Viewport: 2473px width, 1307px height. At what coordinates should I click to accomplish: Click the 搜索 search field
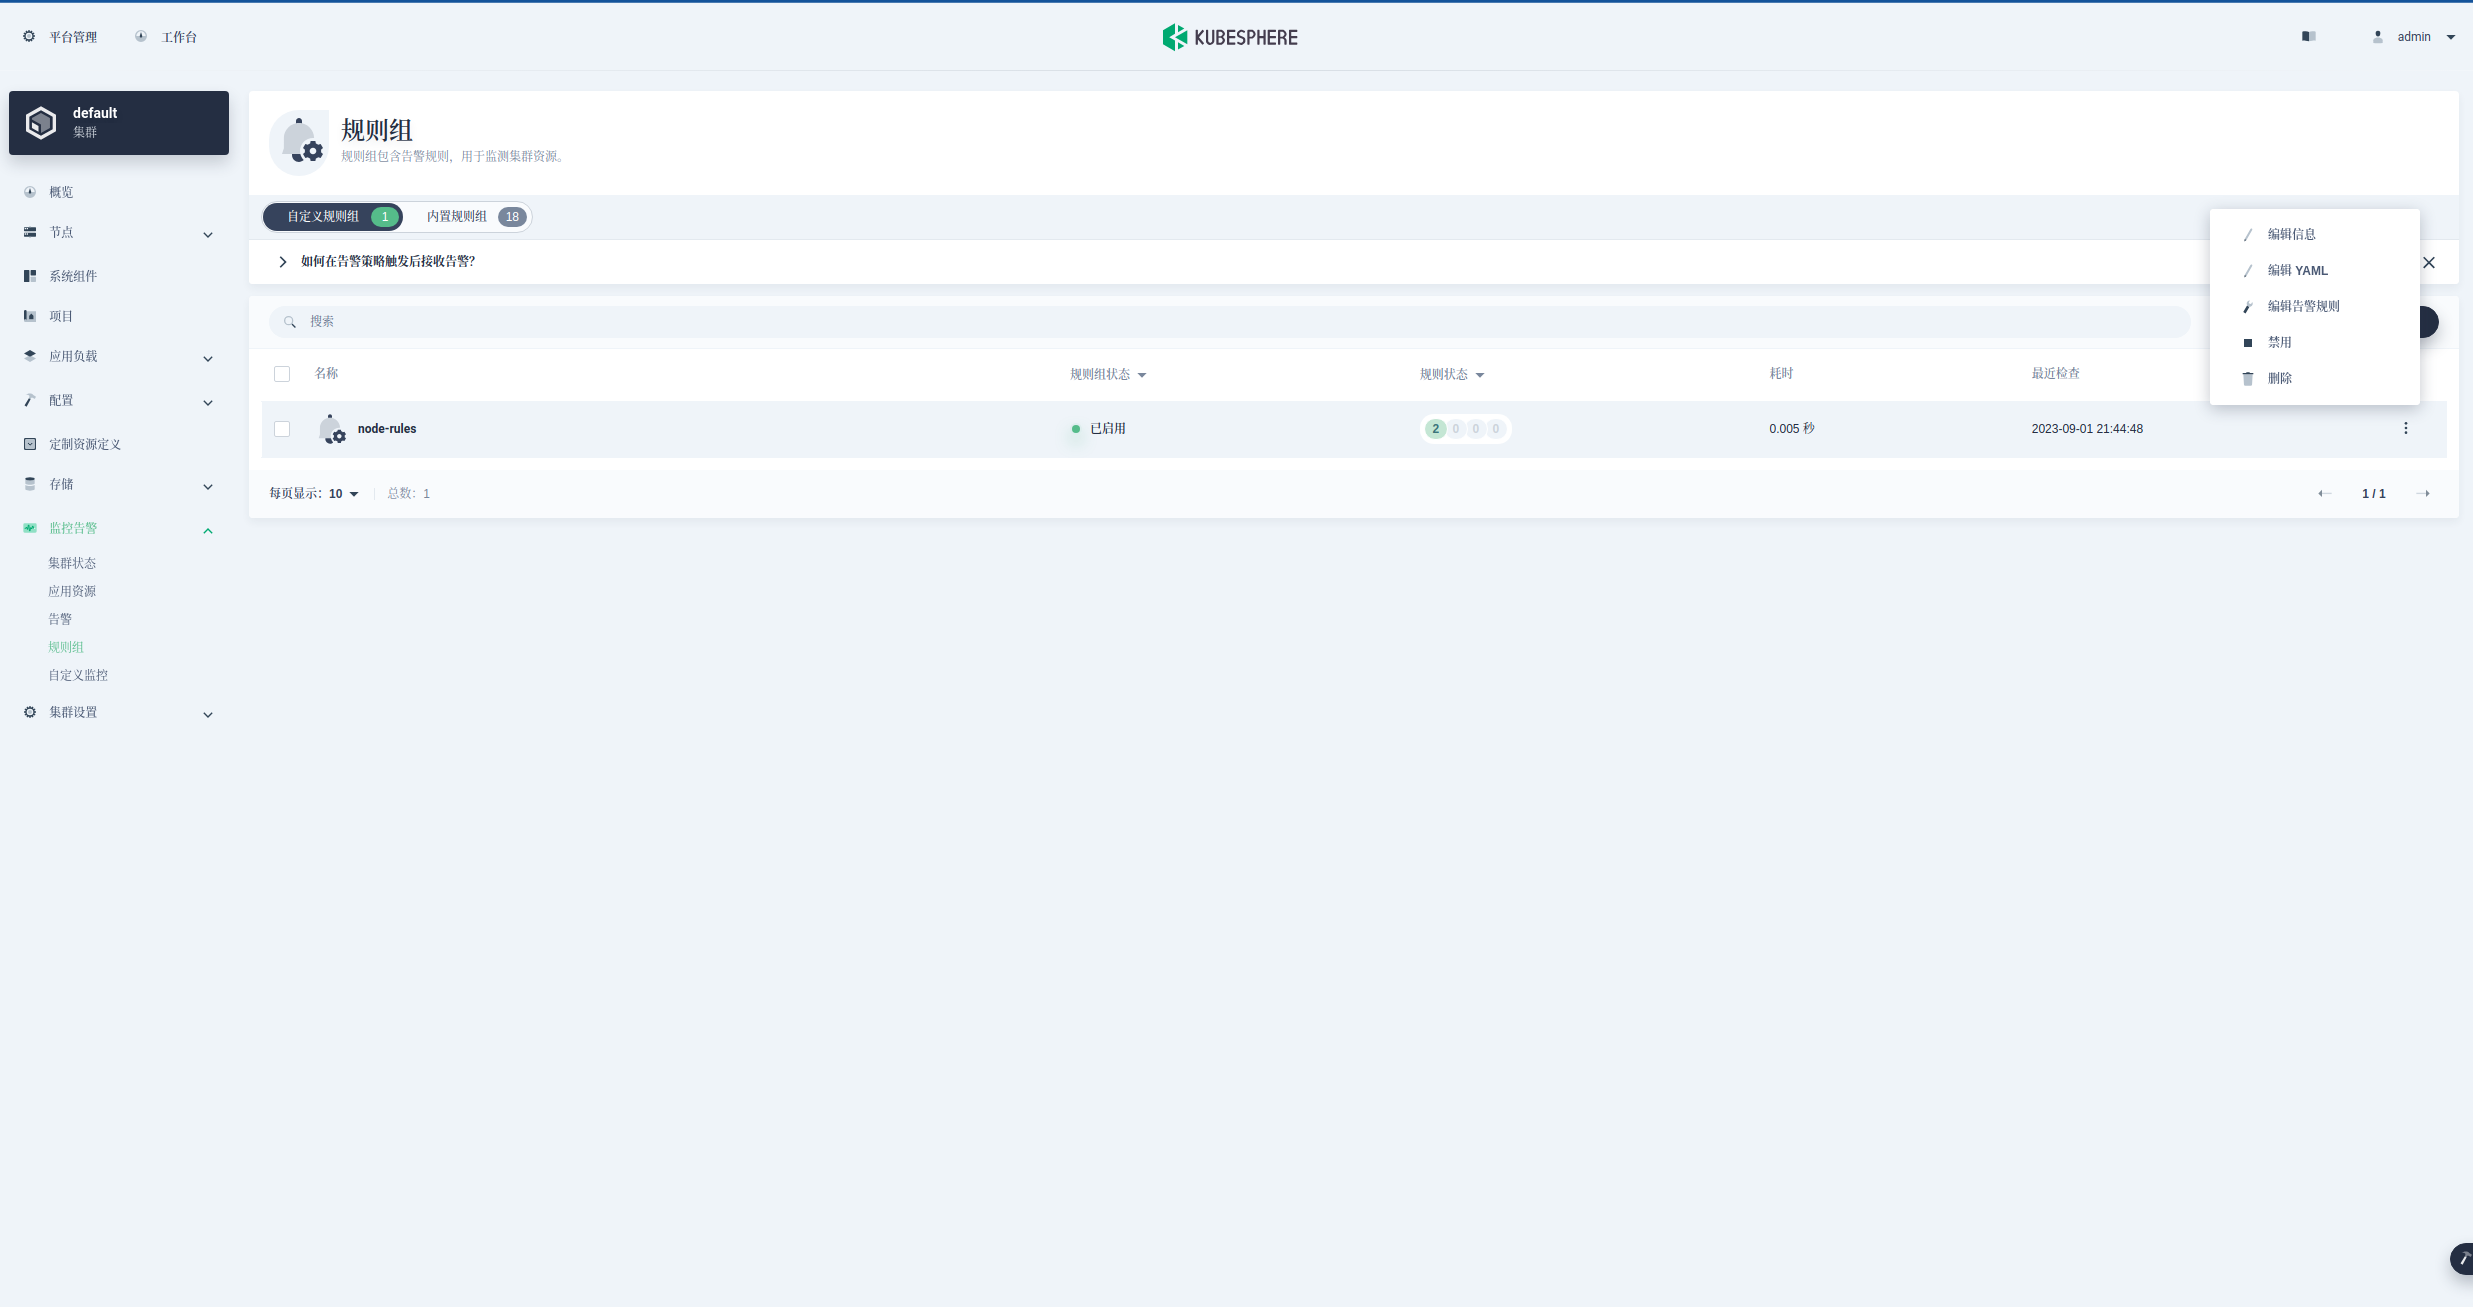click(1229, 322)
